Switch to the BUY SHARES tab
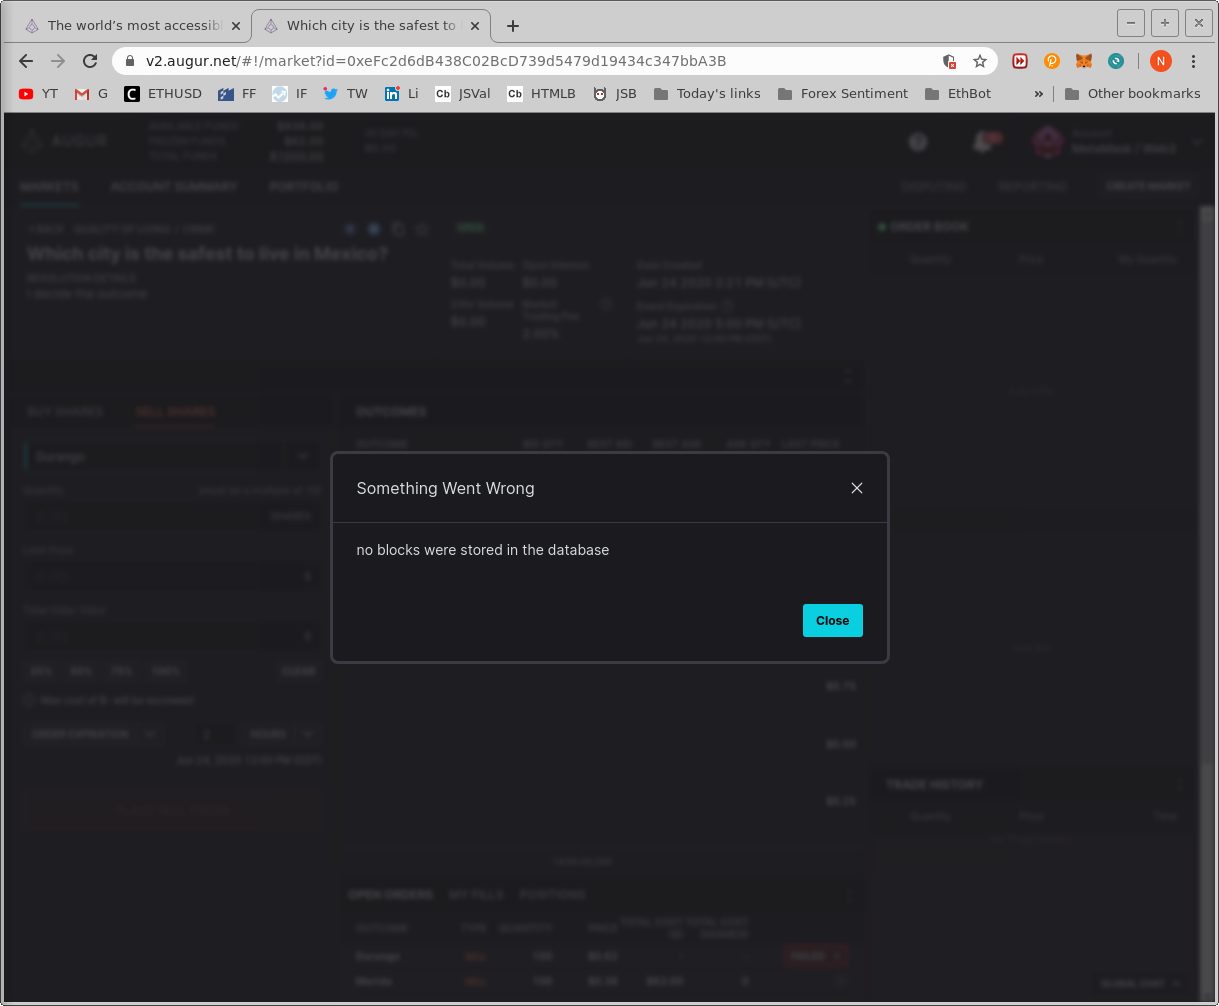1219x1006 pixels. click(65, 411)
